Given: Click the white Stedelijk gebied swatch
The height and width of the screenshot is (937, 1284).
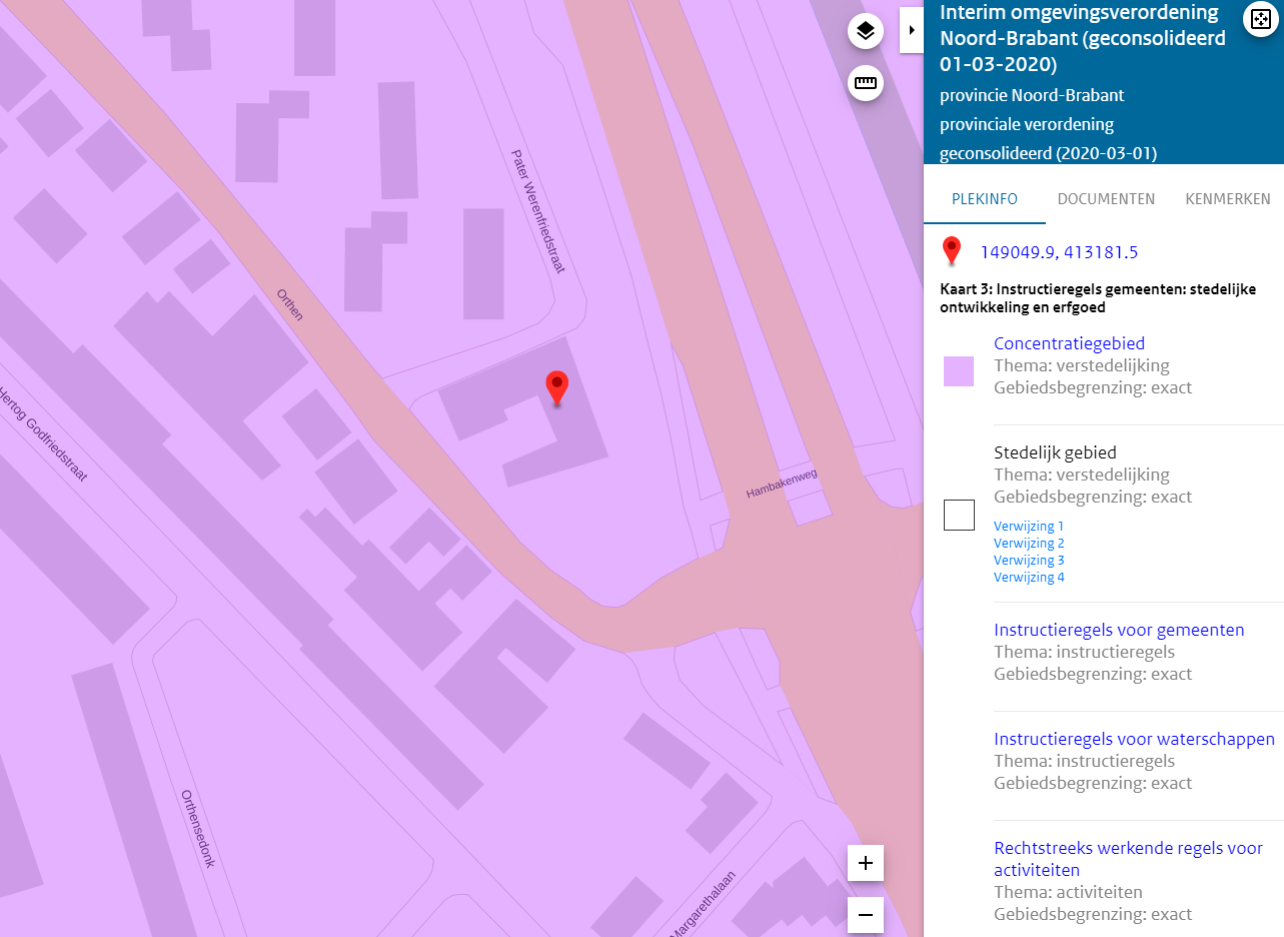Looking at the screenshot, I should [959, 515].
